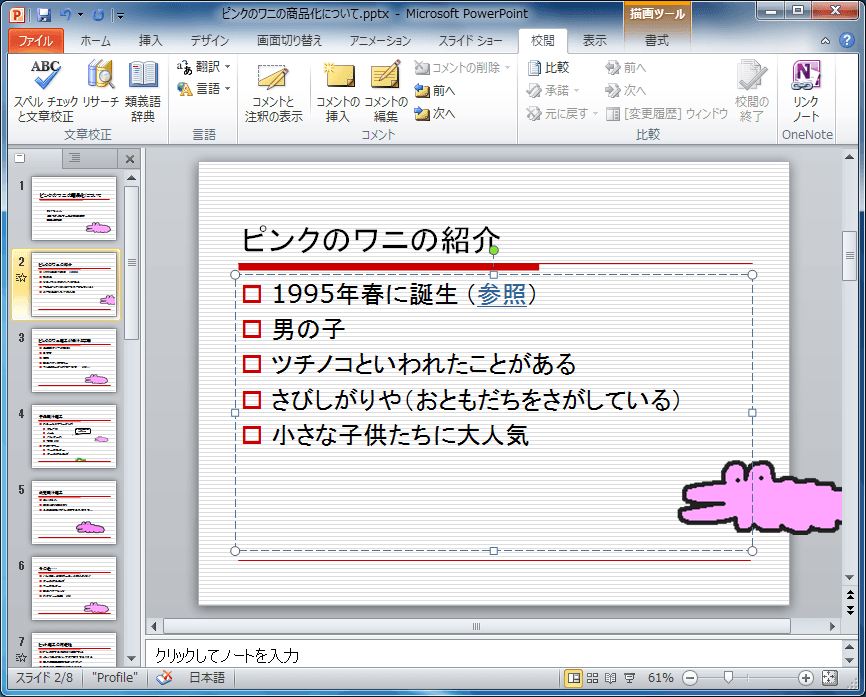Click Undo icon in Quick Access Toolbar
The width and height of the screenshot is (866, 697).
click(x=66, y=15)
